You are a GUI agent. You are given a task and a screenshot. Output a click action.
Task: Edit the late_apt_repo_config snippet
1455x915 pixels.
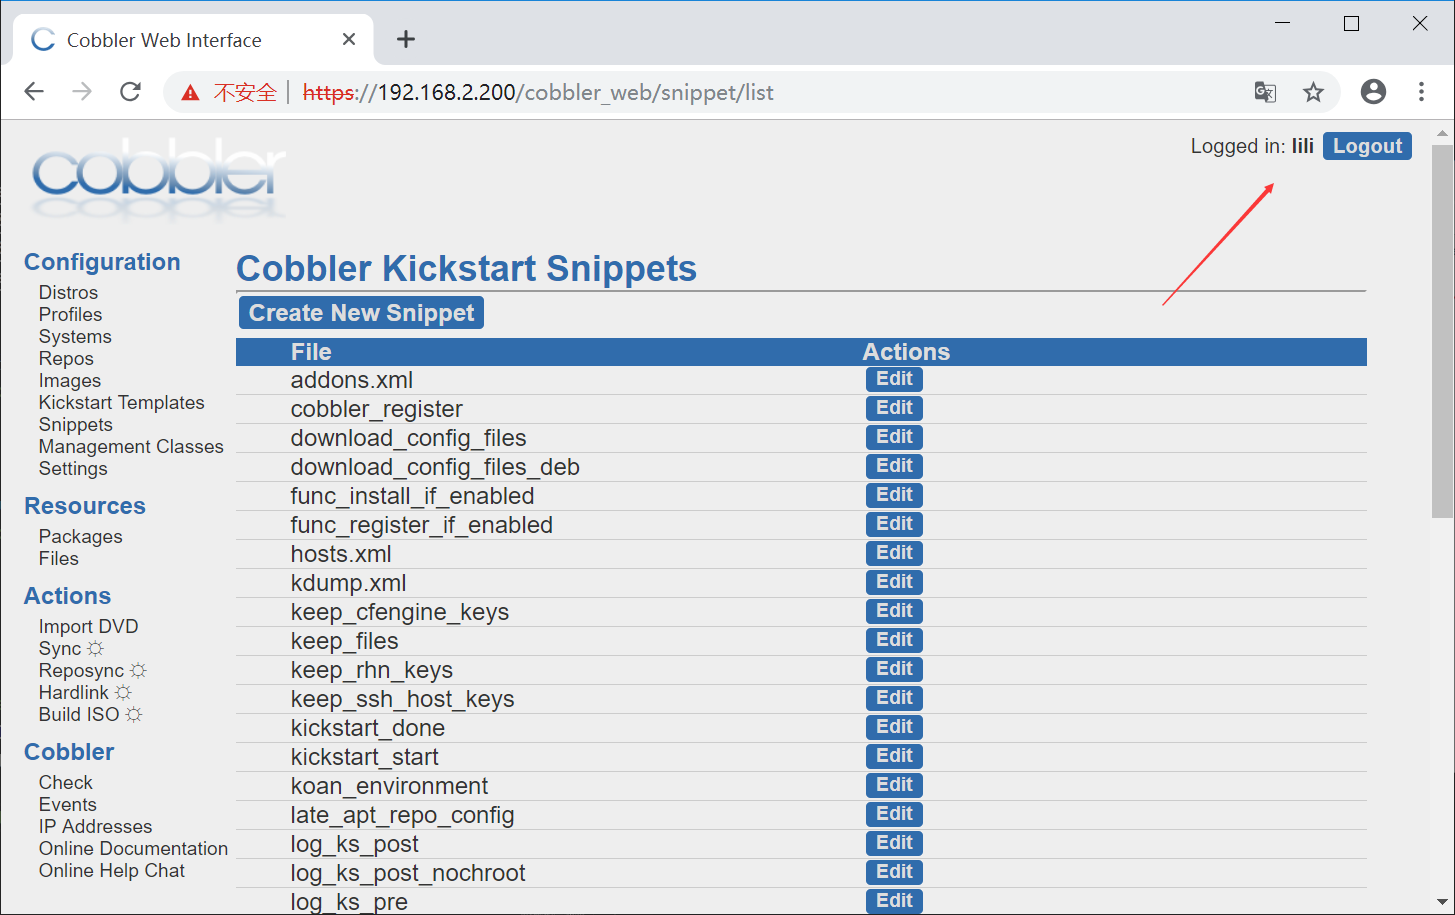click(x=894, y=814)
